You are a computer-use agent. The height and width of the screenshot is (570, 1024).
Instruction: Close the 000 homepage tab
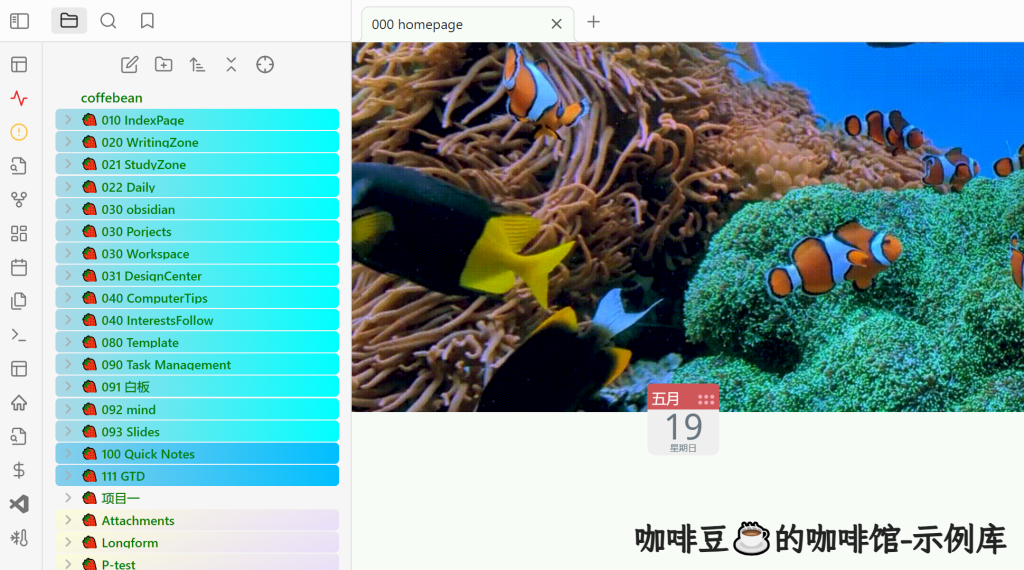[x=556, y=24]
